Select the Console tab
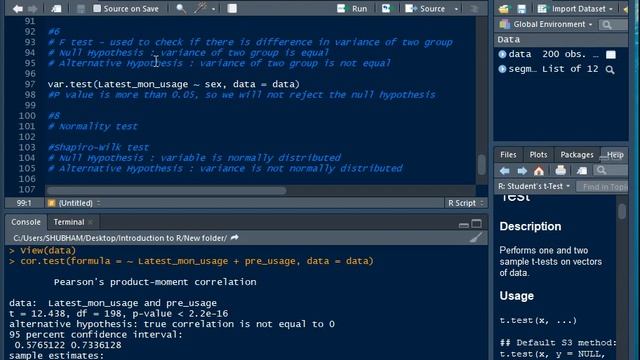This screenshot has height=360, width=640. tap(26, 222)
